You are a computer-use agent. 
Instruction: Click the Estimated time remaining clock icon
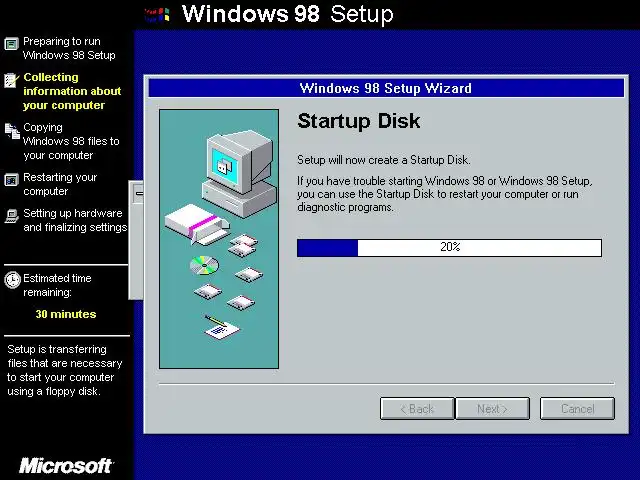click(x=12, y=280)
